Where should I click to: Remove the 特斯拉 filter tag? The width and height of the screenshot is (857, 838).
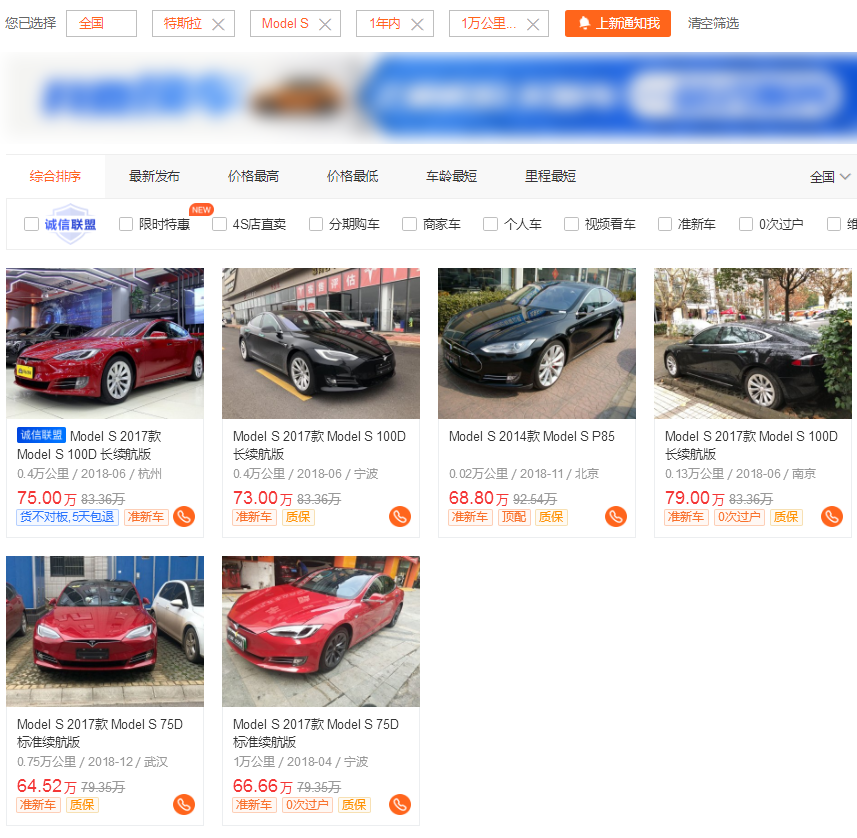click(x=218, y=24)
